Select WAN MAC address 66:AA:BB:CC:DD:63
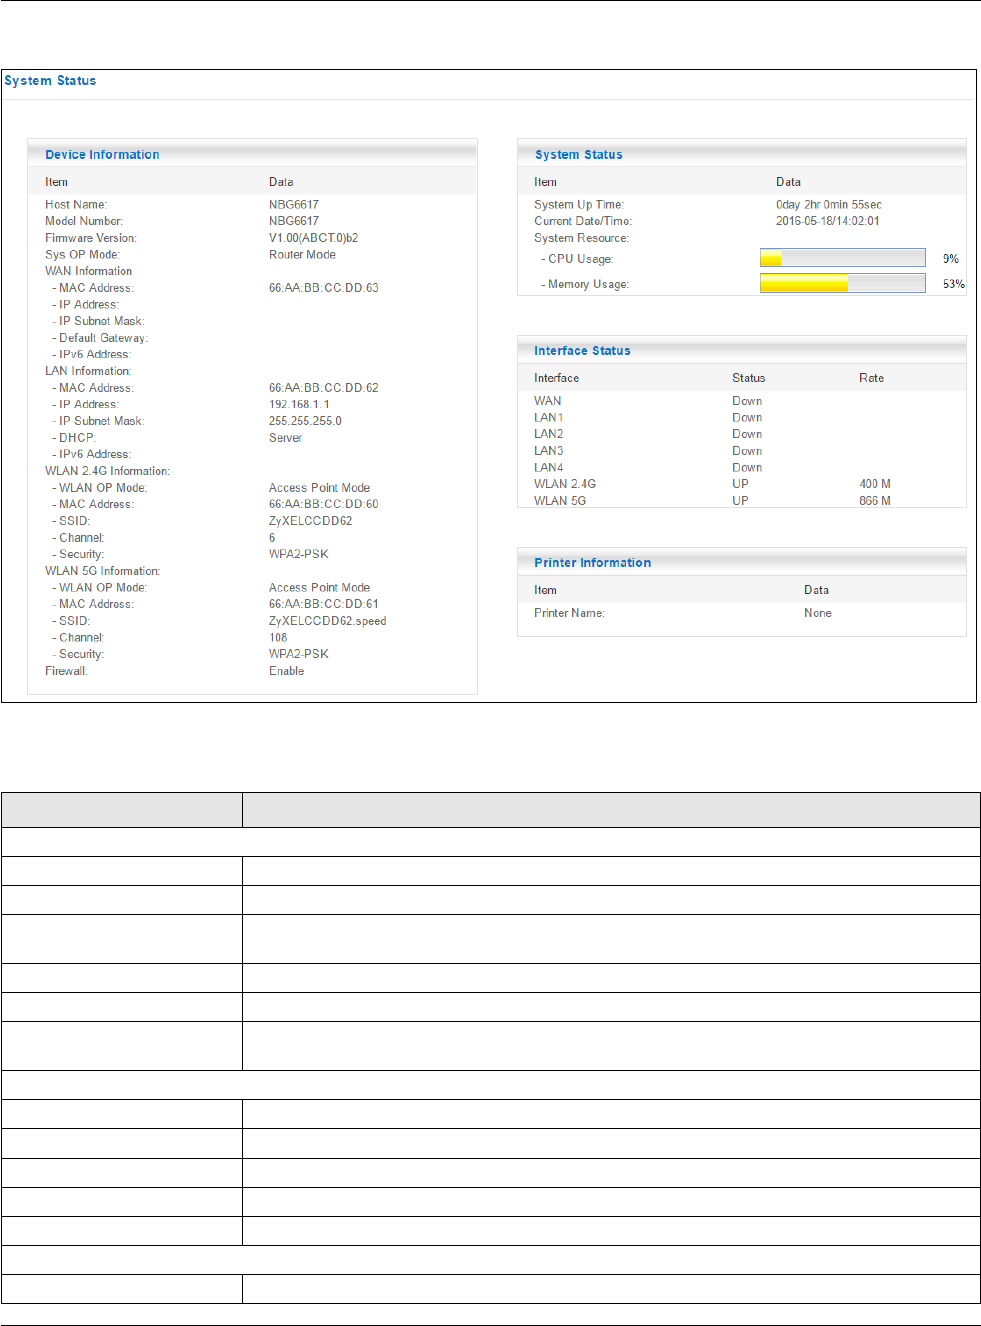Screen dimensions: 981x1326 click(x=323, y=288)
